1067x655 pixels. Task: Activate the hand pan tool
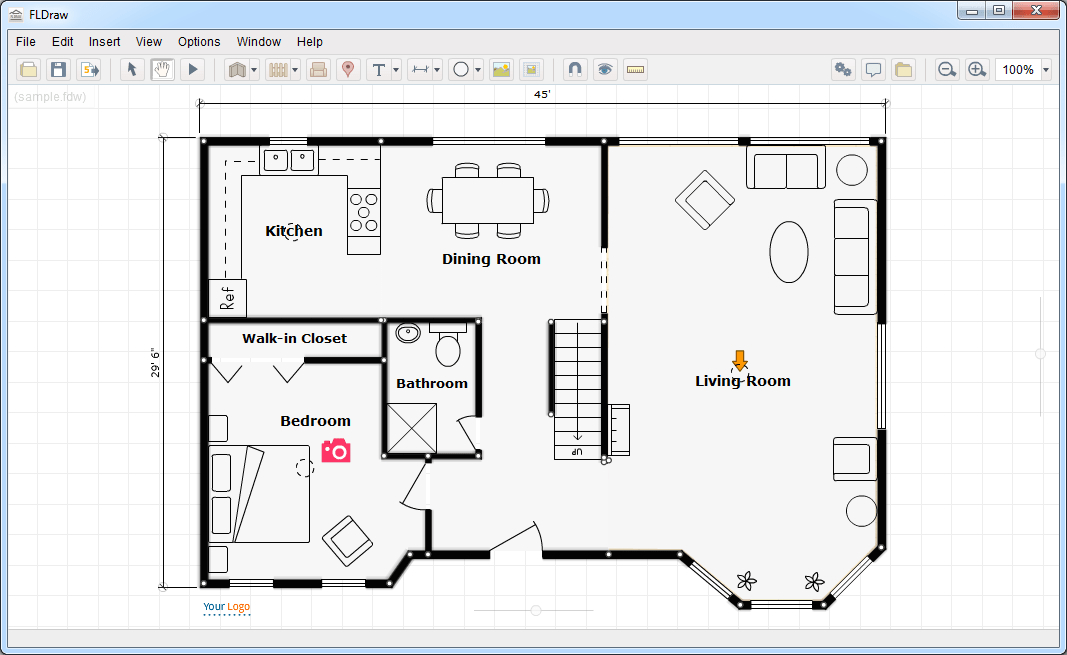click(x=162, y=69)
